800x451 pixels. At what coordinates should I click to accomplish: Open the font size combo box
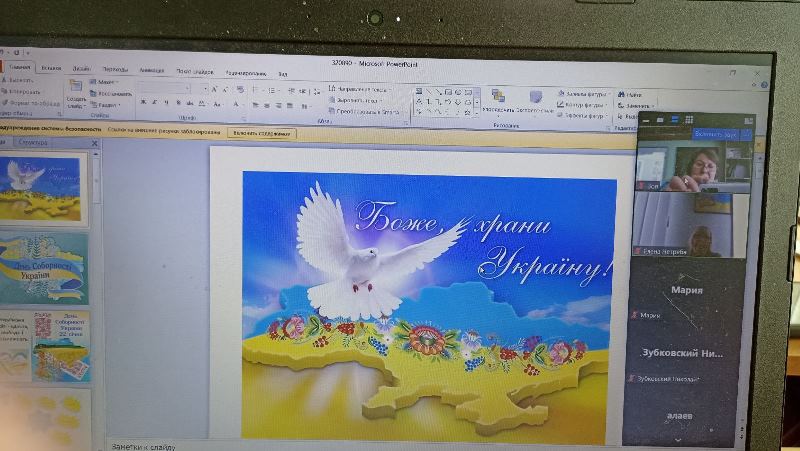(x=201, y=89)
